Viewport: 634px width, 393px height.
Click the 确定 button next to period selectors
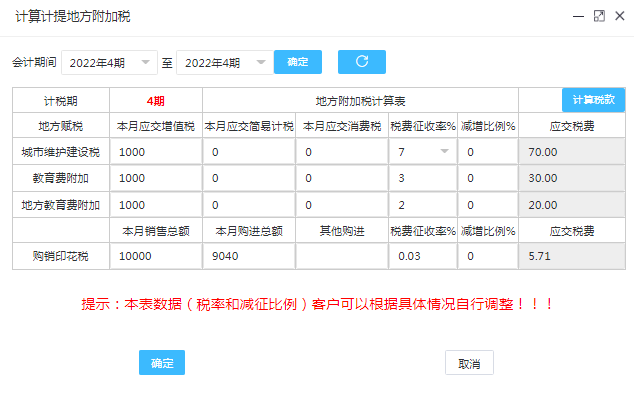point(298,62)
